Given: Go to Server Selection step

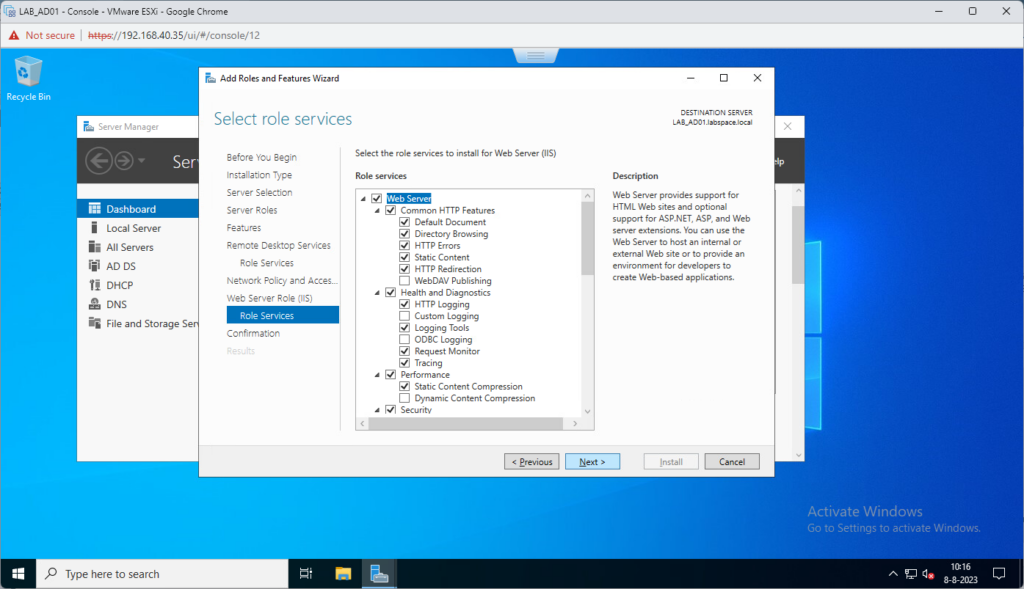Looking at the screenshot, I should (x=259, y=193).
